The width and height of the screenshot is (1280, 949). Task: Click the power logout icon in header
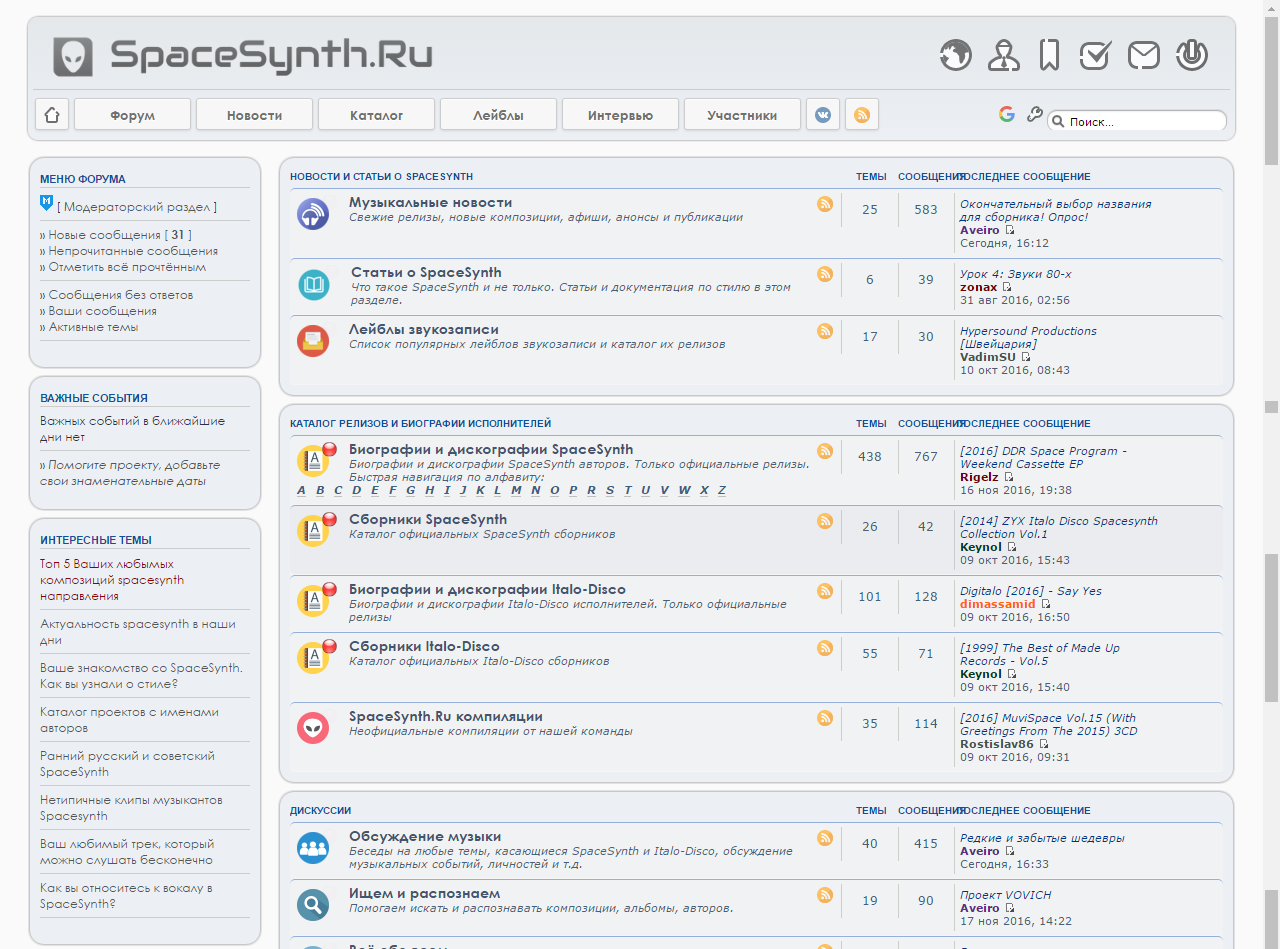1192,55
